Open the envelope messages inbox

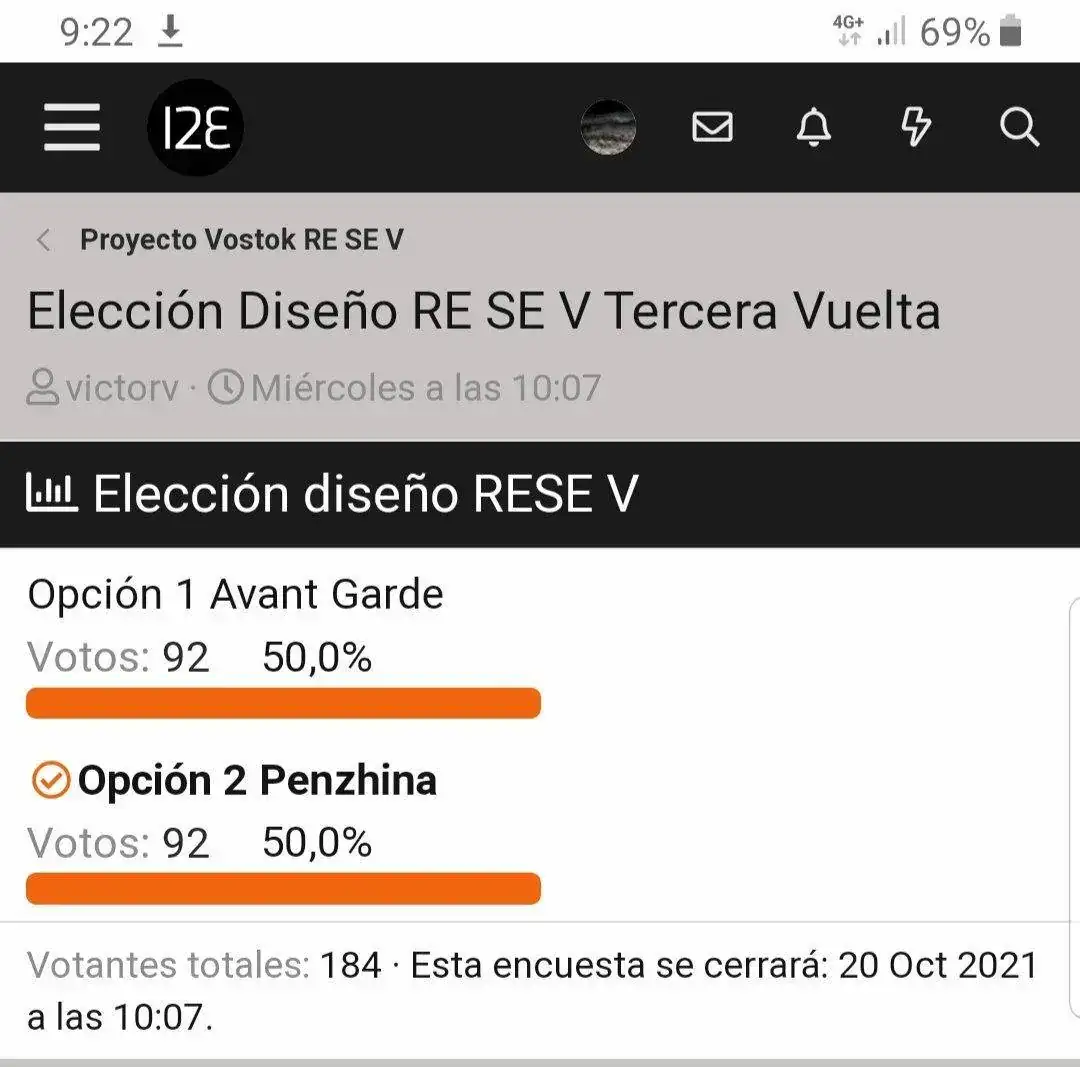[x=712, y=127]
